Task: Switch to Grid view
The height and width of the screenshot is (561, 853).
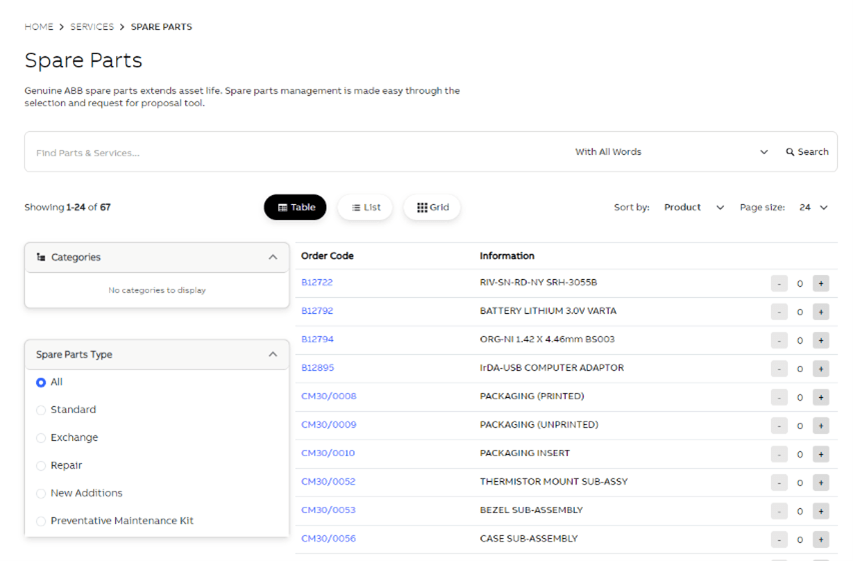Action: (432, 208)
